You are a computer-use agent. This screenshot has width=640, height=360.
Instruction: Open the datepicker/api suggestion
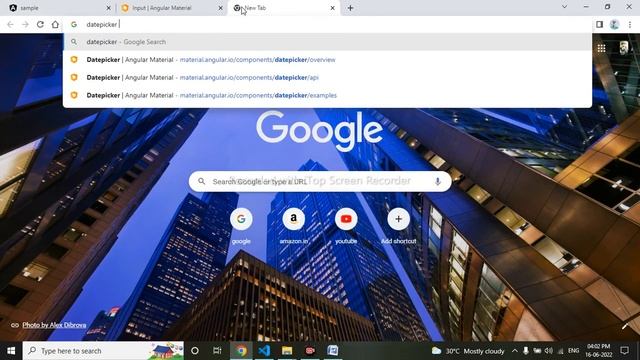pos(327,77)
